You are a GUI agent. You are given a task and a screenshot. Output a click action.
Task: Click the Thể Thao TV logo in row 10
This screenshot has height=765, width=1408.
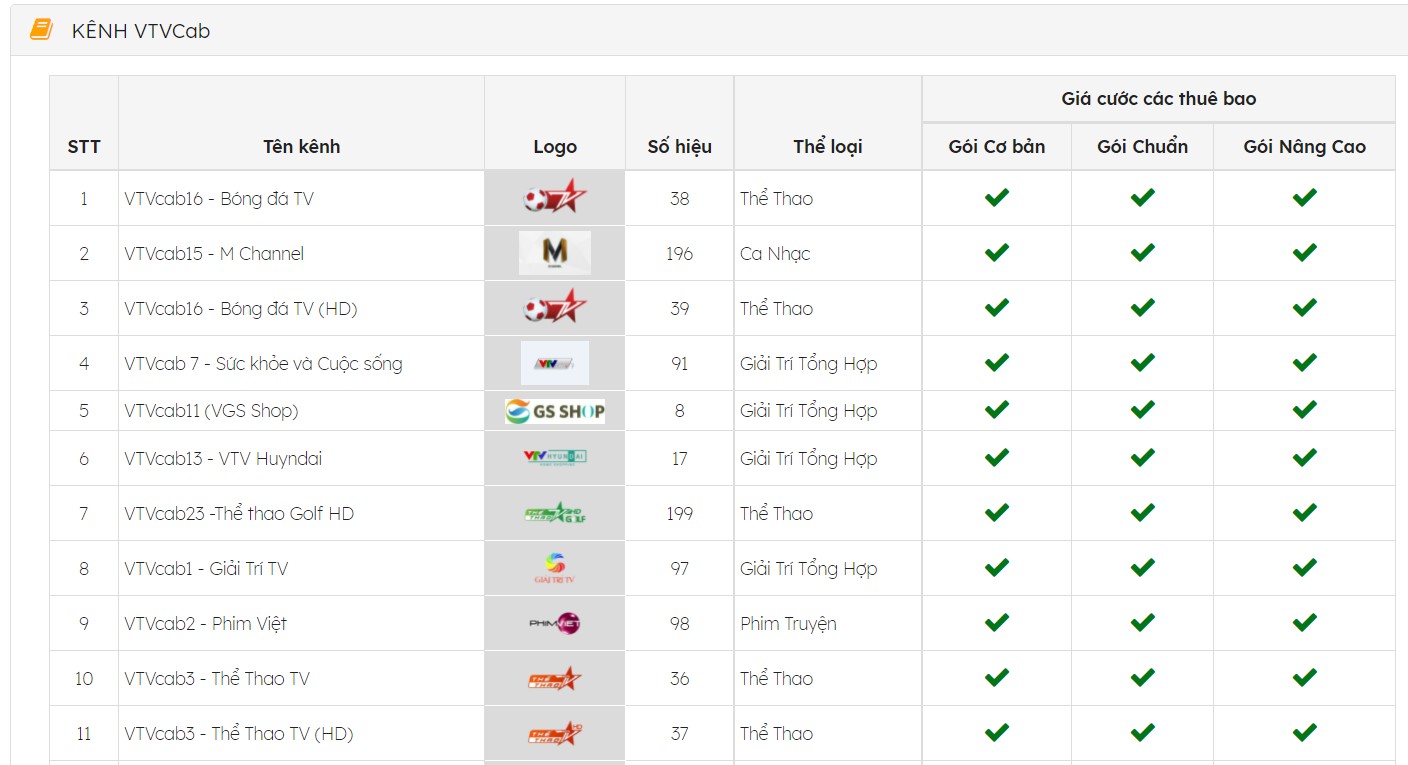(x=555, y=678)
